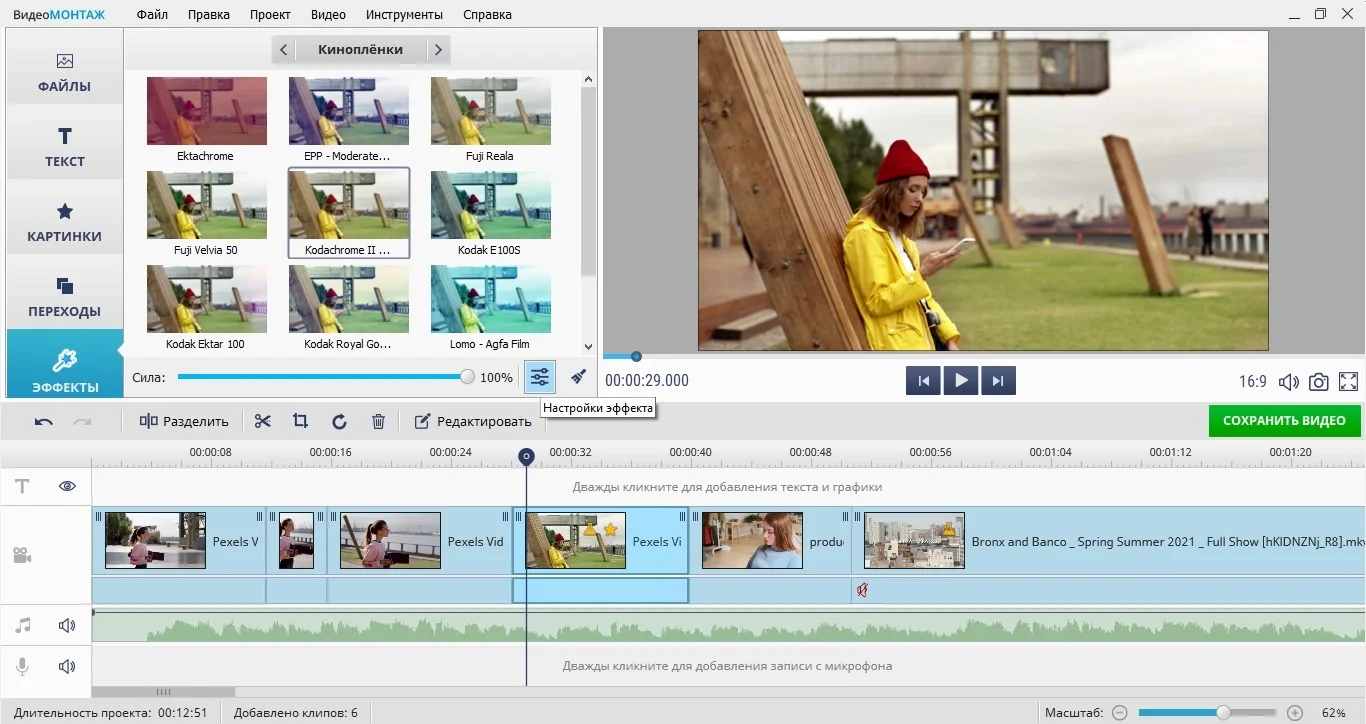Click the clear effects brush icon
The height and width of the screenshot is (724, 1366).
click(x=578, y=377)
